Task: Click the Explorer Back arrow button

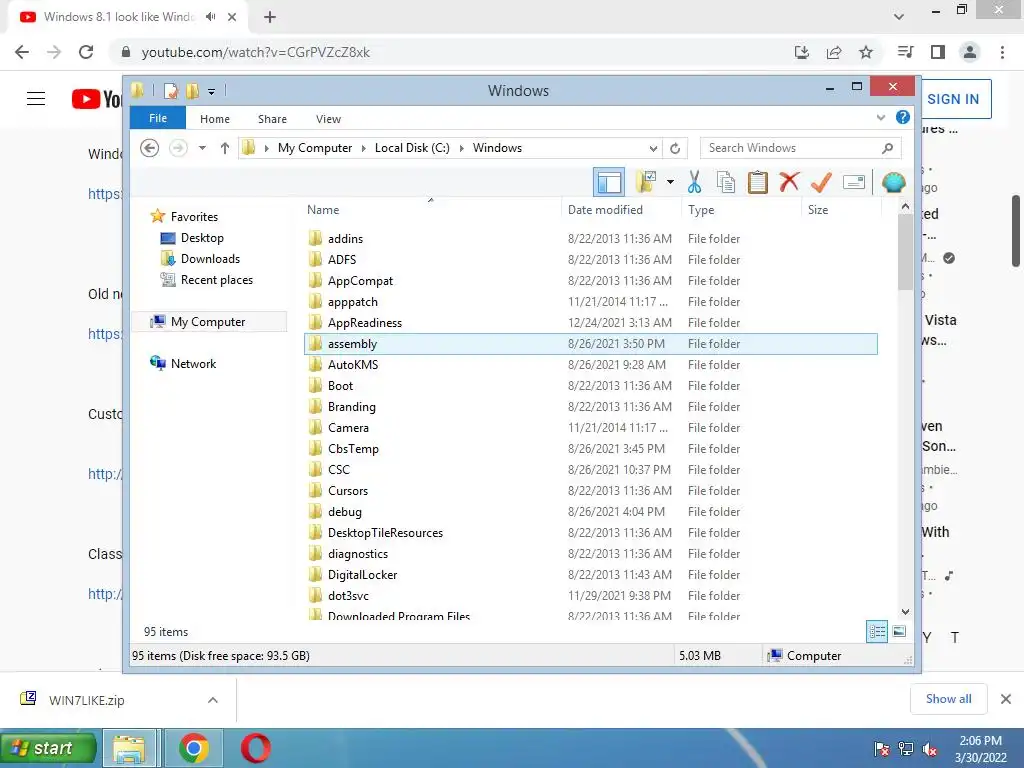Action: pos(150,148)
